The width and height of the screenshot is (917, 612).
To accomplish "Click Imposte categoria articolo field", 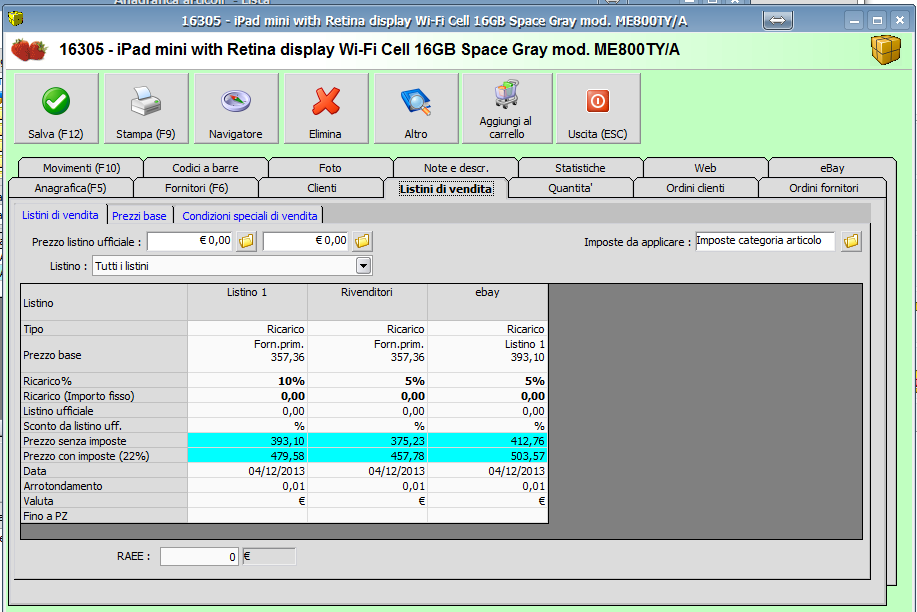I will coord(765,240).
